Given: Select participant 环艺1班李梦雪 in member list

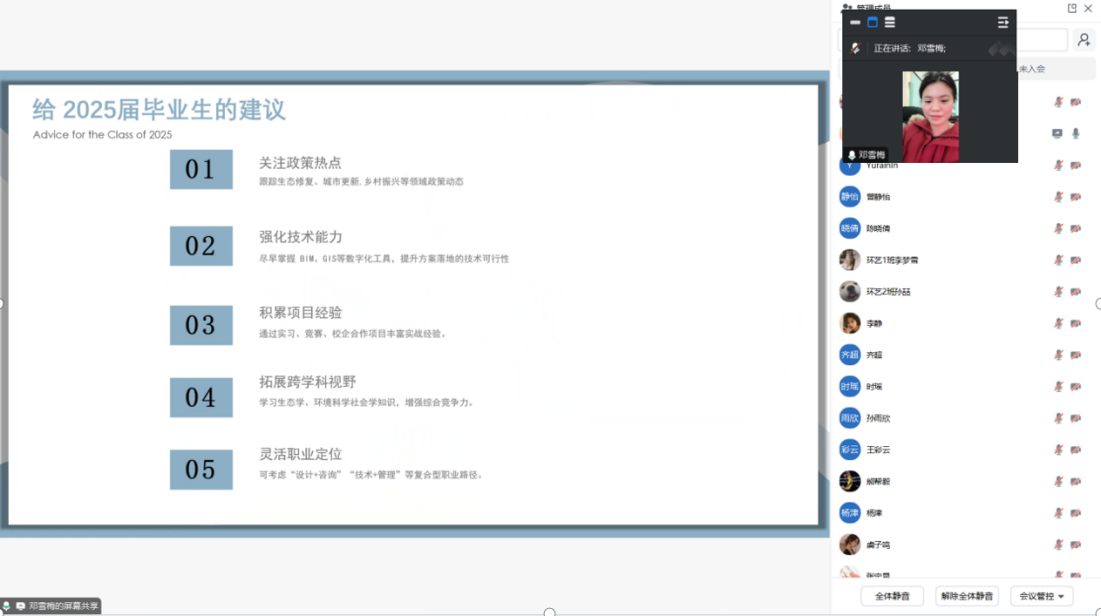Looking at the screenshot, I should coord(892,260).
